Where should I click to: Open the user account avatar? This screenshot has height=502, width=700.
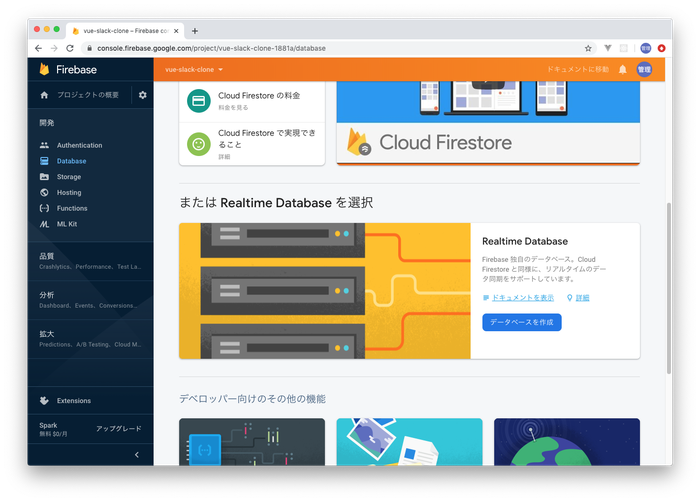[644, 69]
